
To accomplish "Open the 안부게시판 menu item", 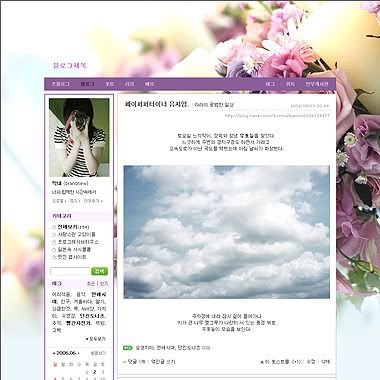I will (317, 84).
